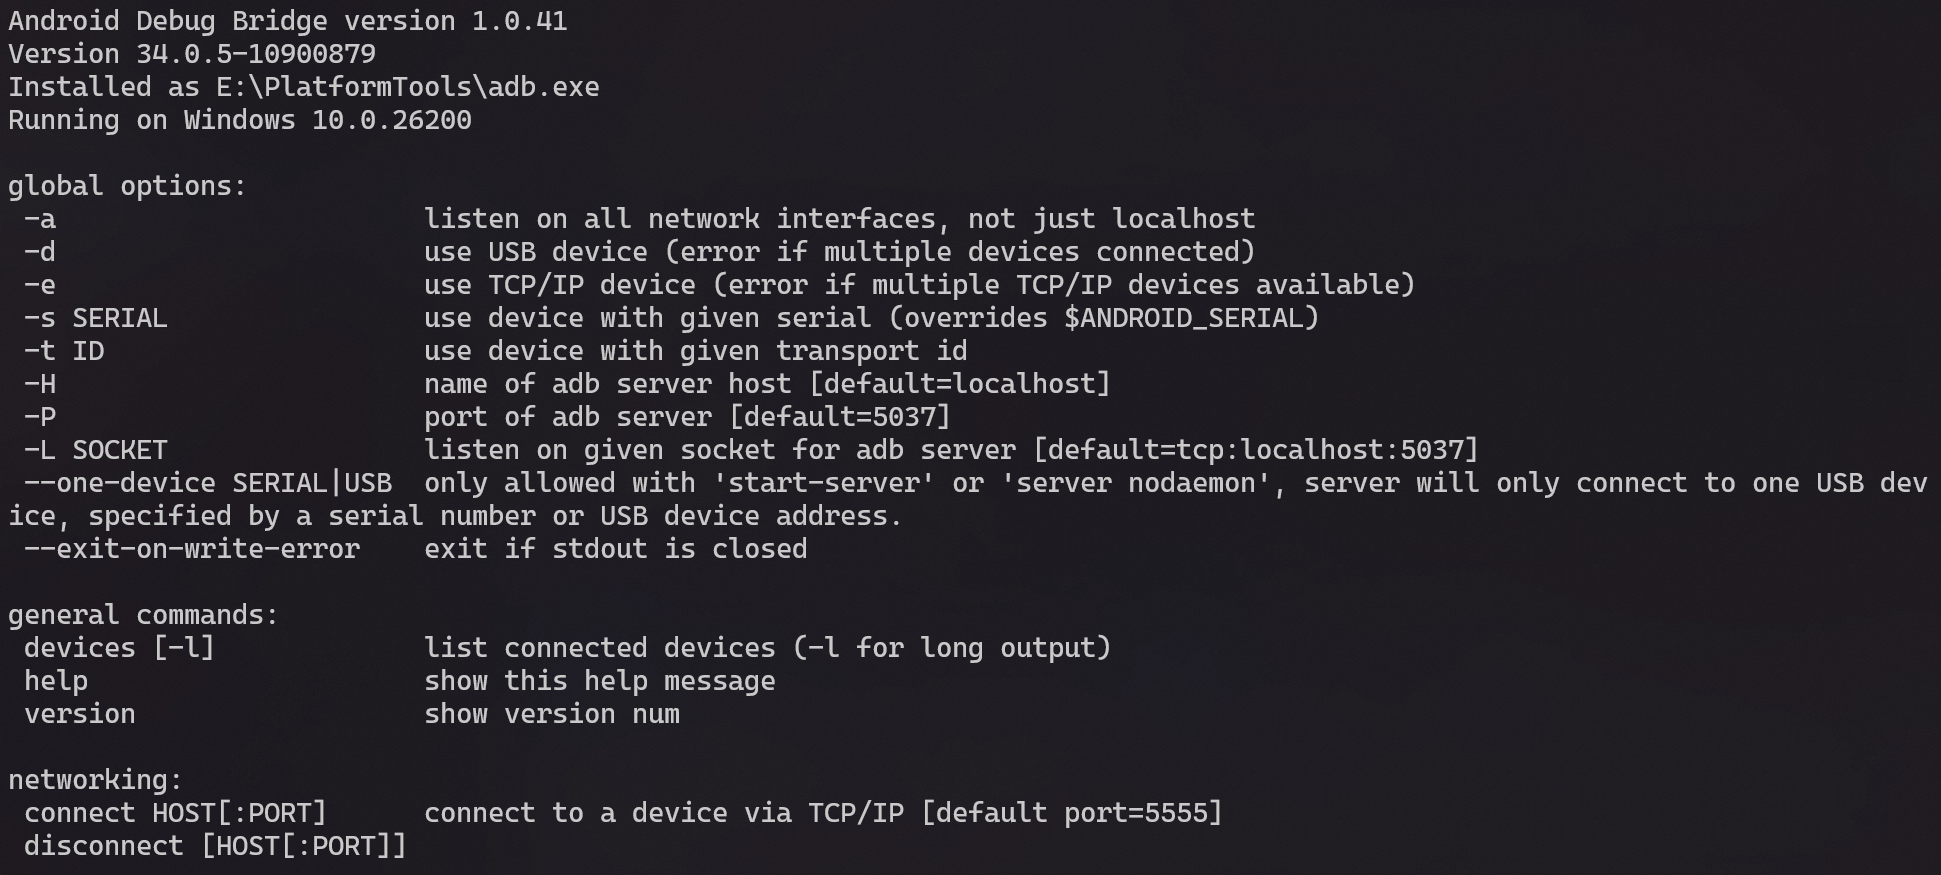Click the '--one-device SERIAL|USB' option
The image size is (1941, 875).
point(208,483)
